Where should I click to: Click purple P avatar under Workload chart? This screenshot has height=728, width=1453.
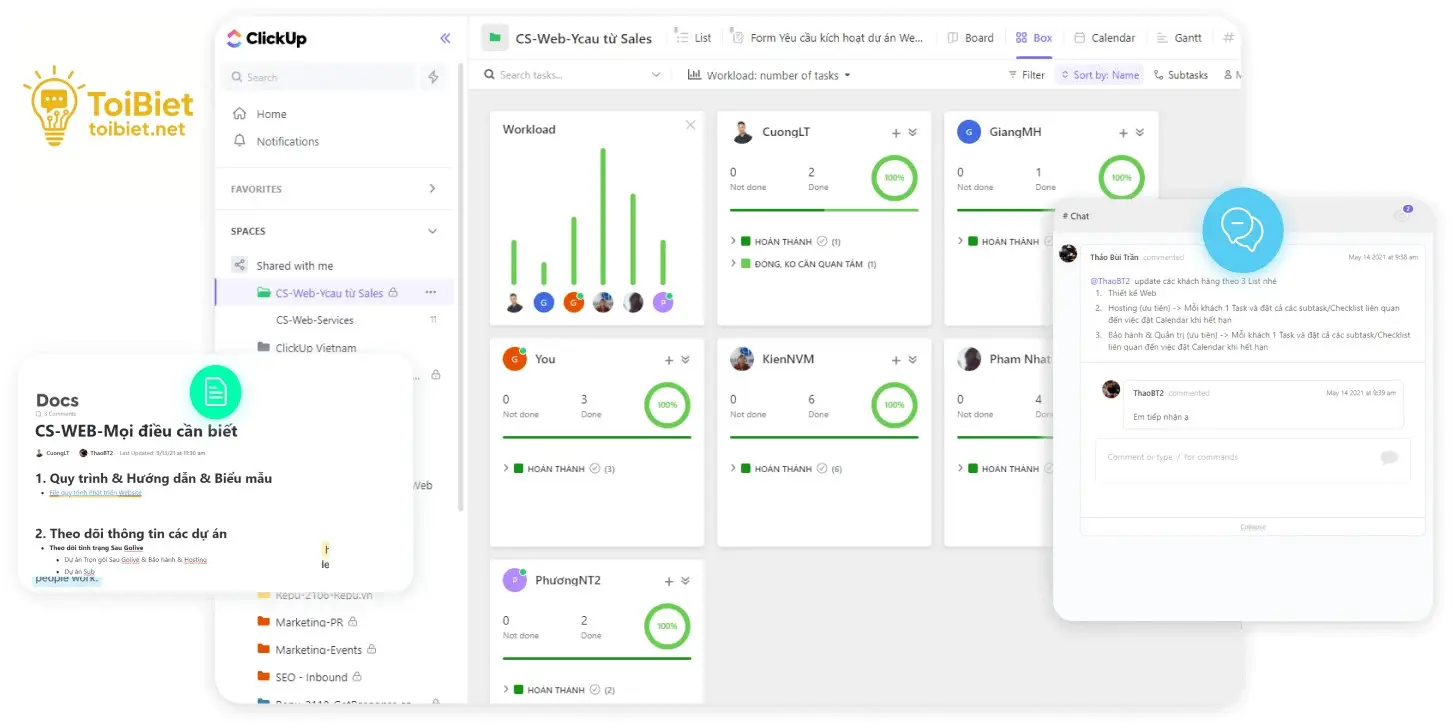[663, 302]
